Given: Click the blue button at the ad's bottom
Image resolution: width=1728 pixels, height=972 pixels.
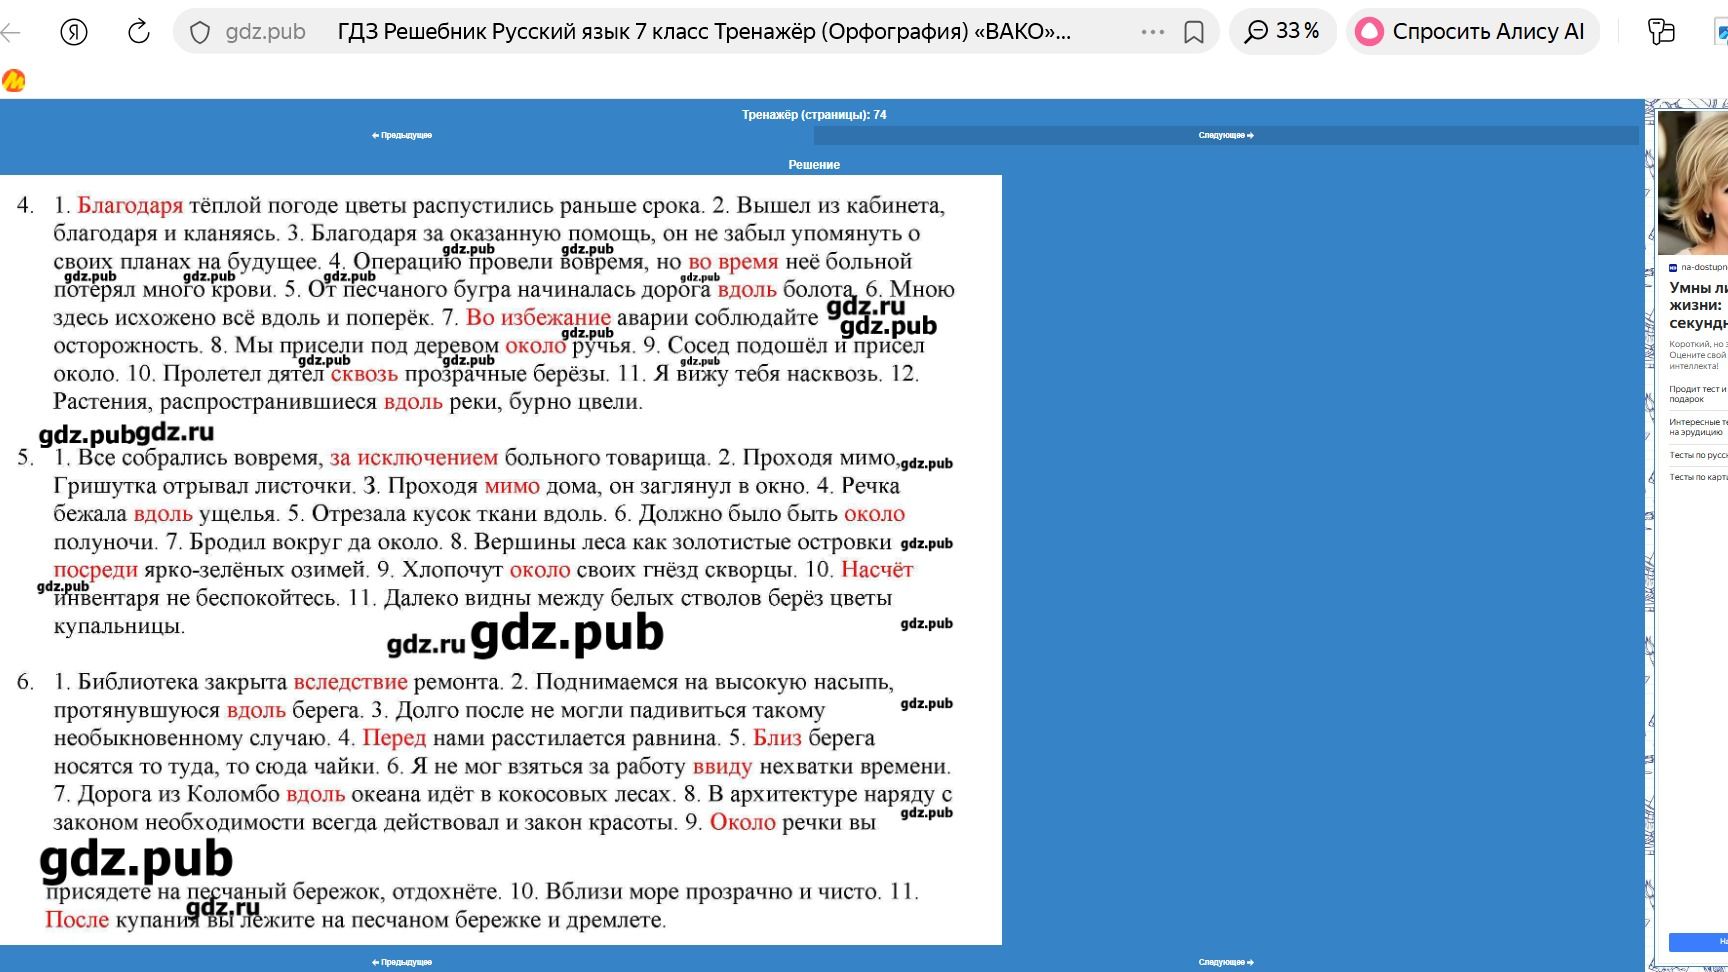Looking at the screenshot, I should [1698, 942].
